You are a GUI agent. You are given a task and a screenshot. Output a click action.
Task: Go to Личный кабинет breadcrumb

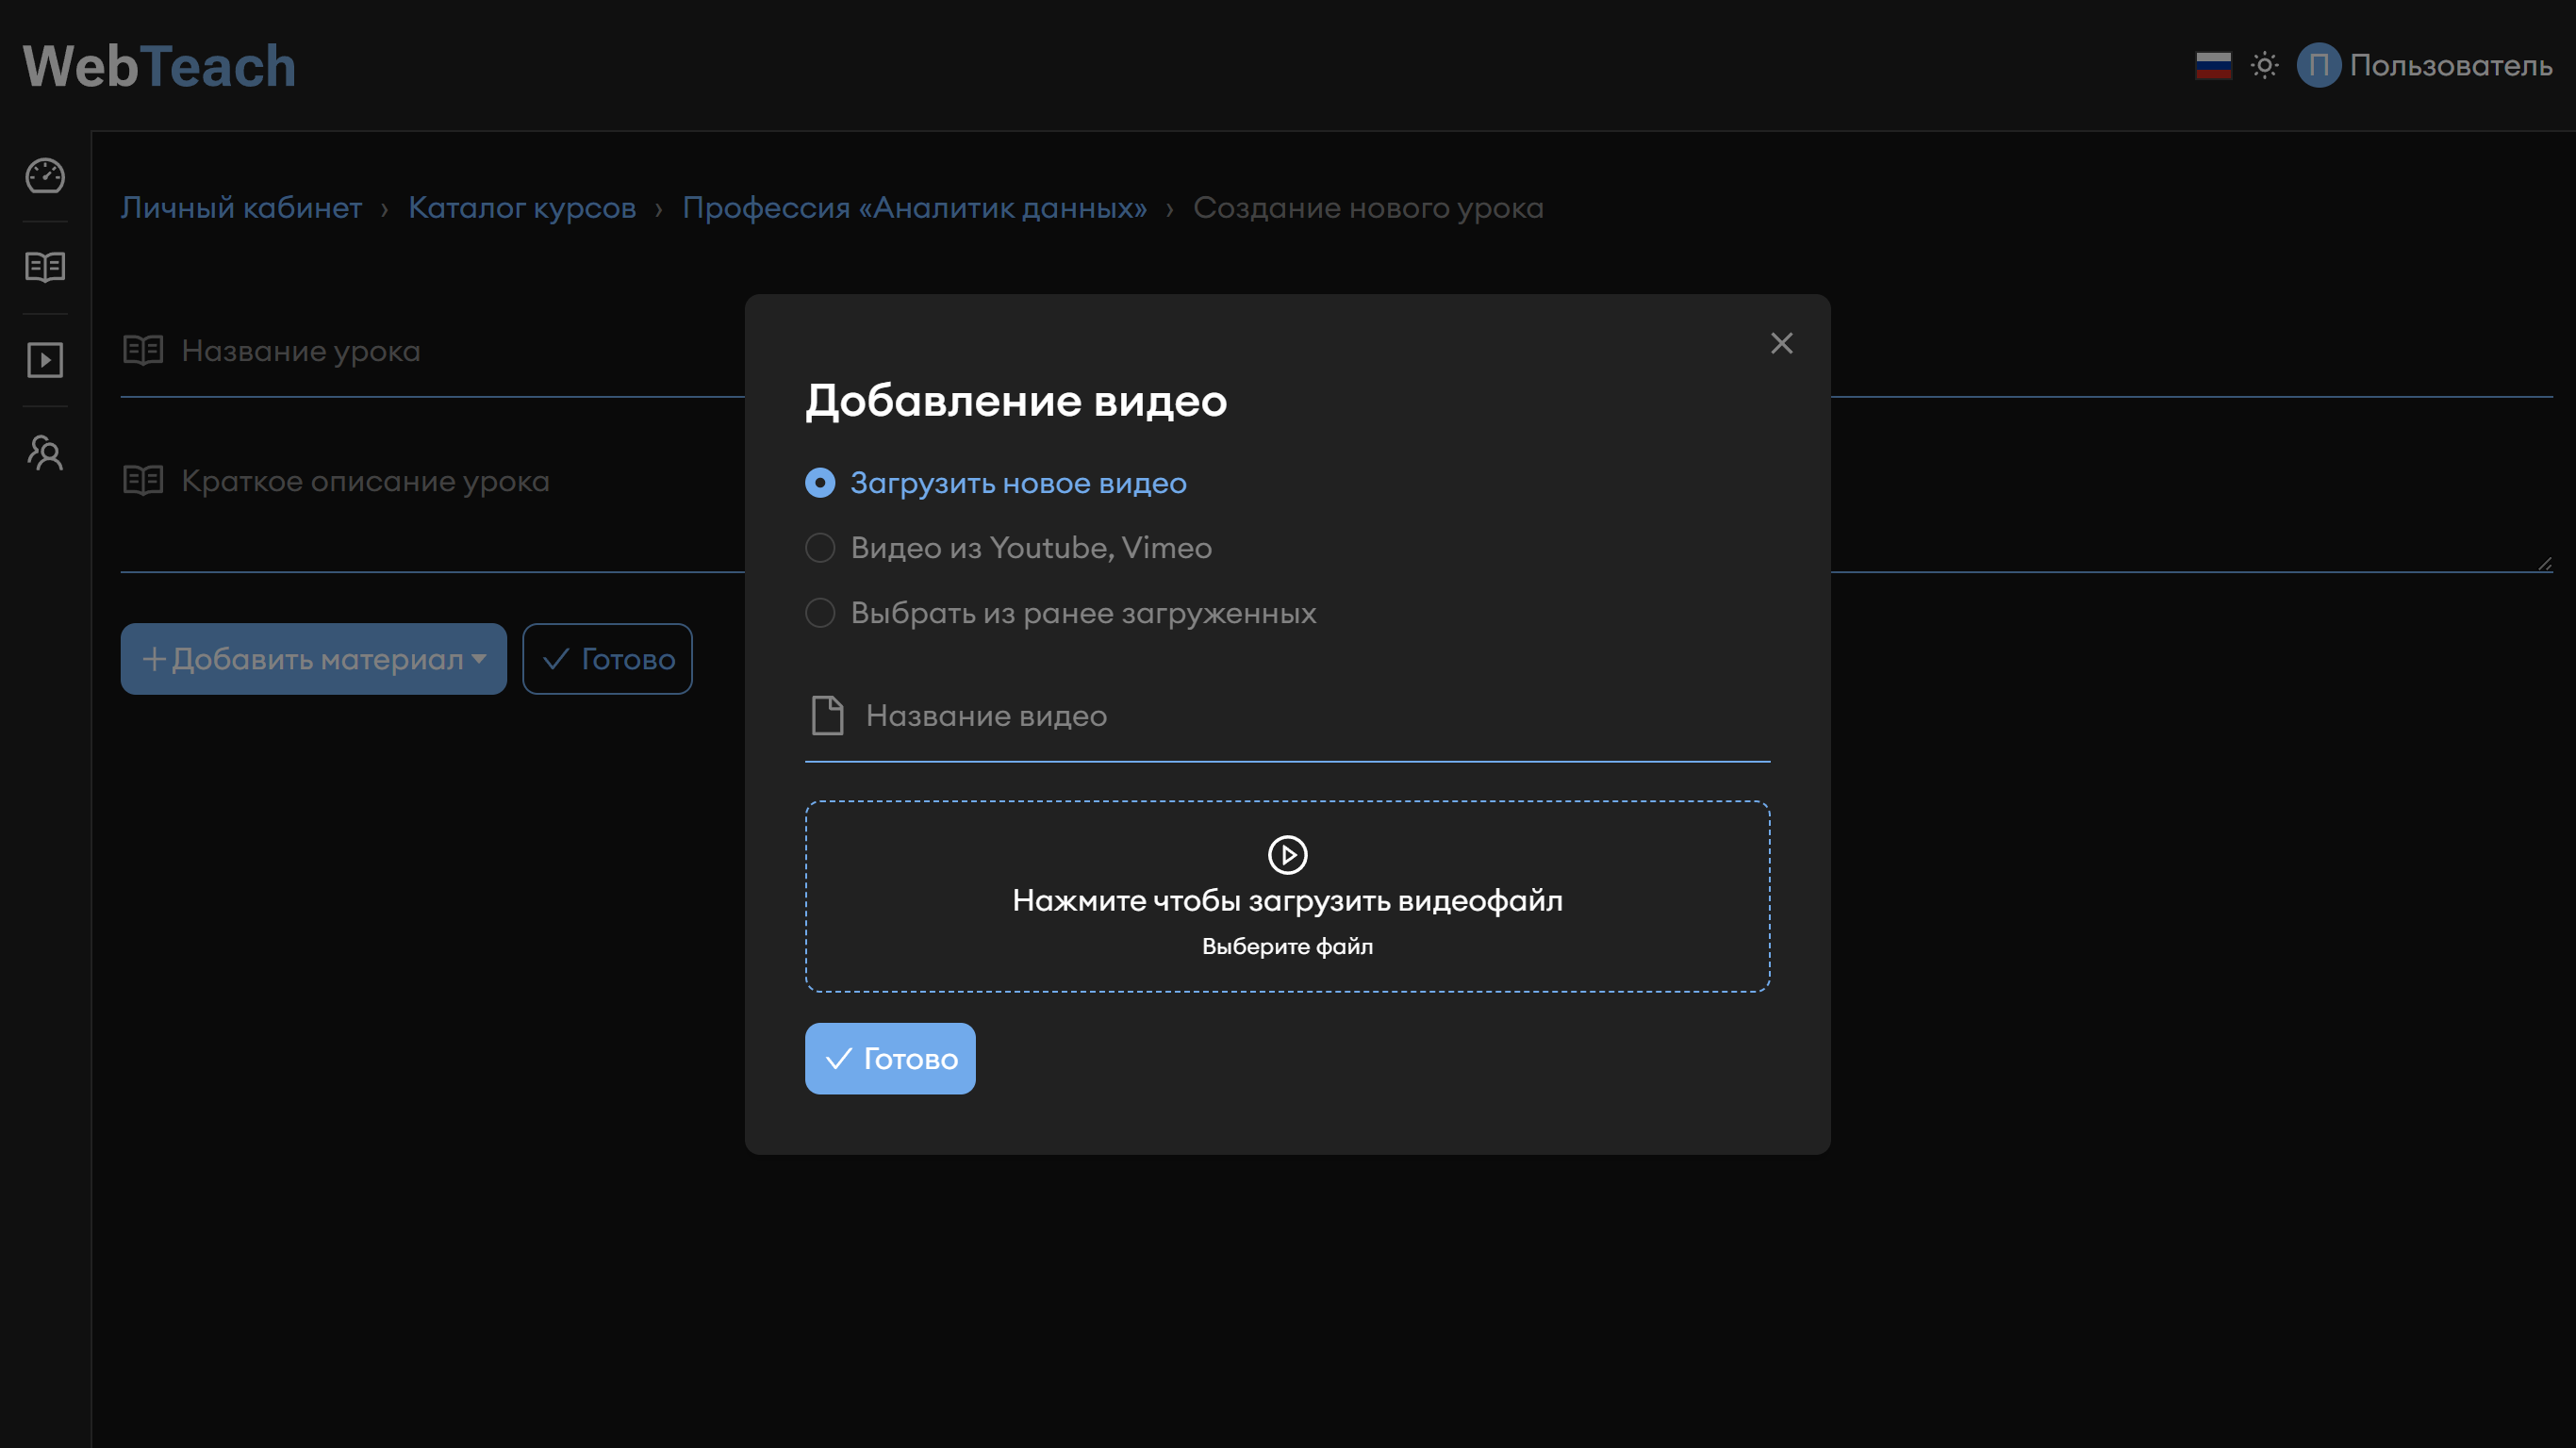241,208
